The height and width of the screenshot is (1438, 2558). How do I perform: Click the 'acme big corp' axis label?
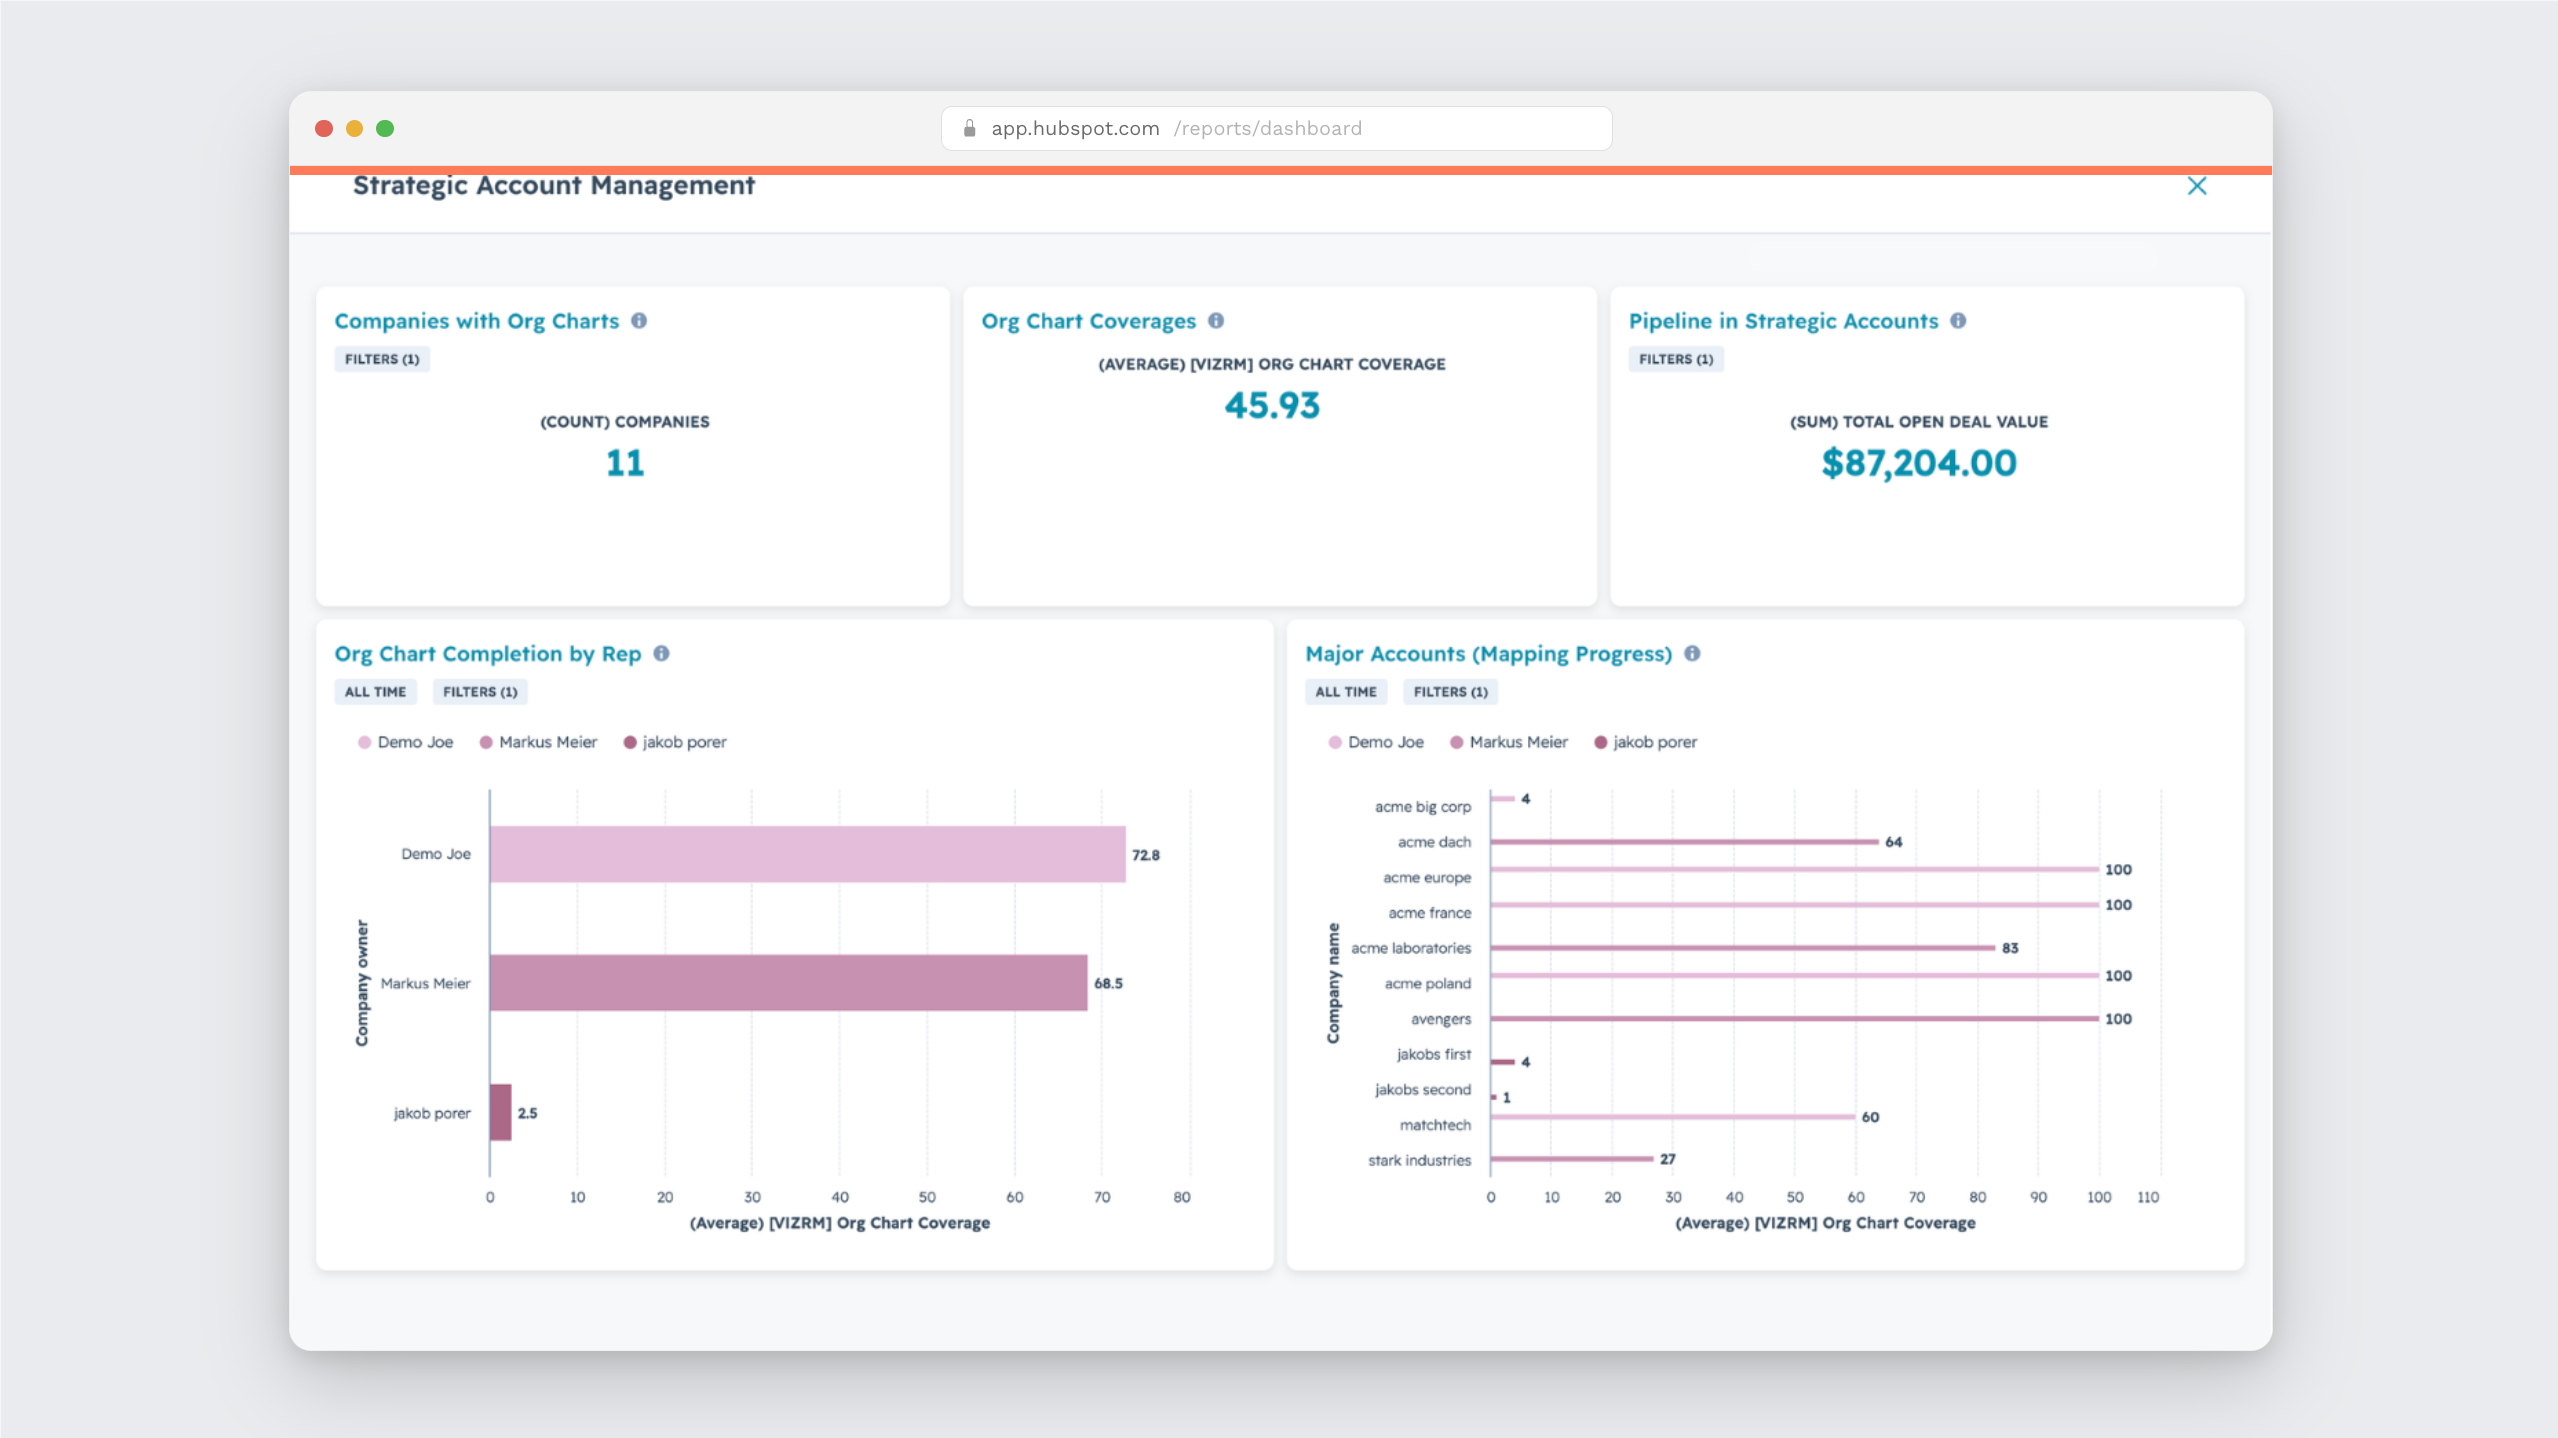point(1423,807)
